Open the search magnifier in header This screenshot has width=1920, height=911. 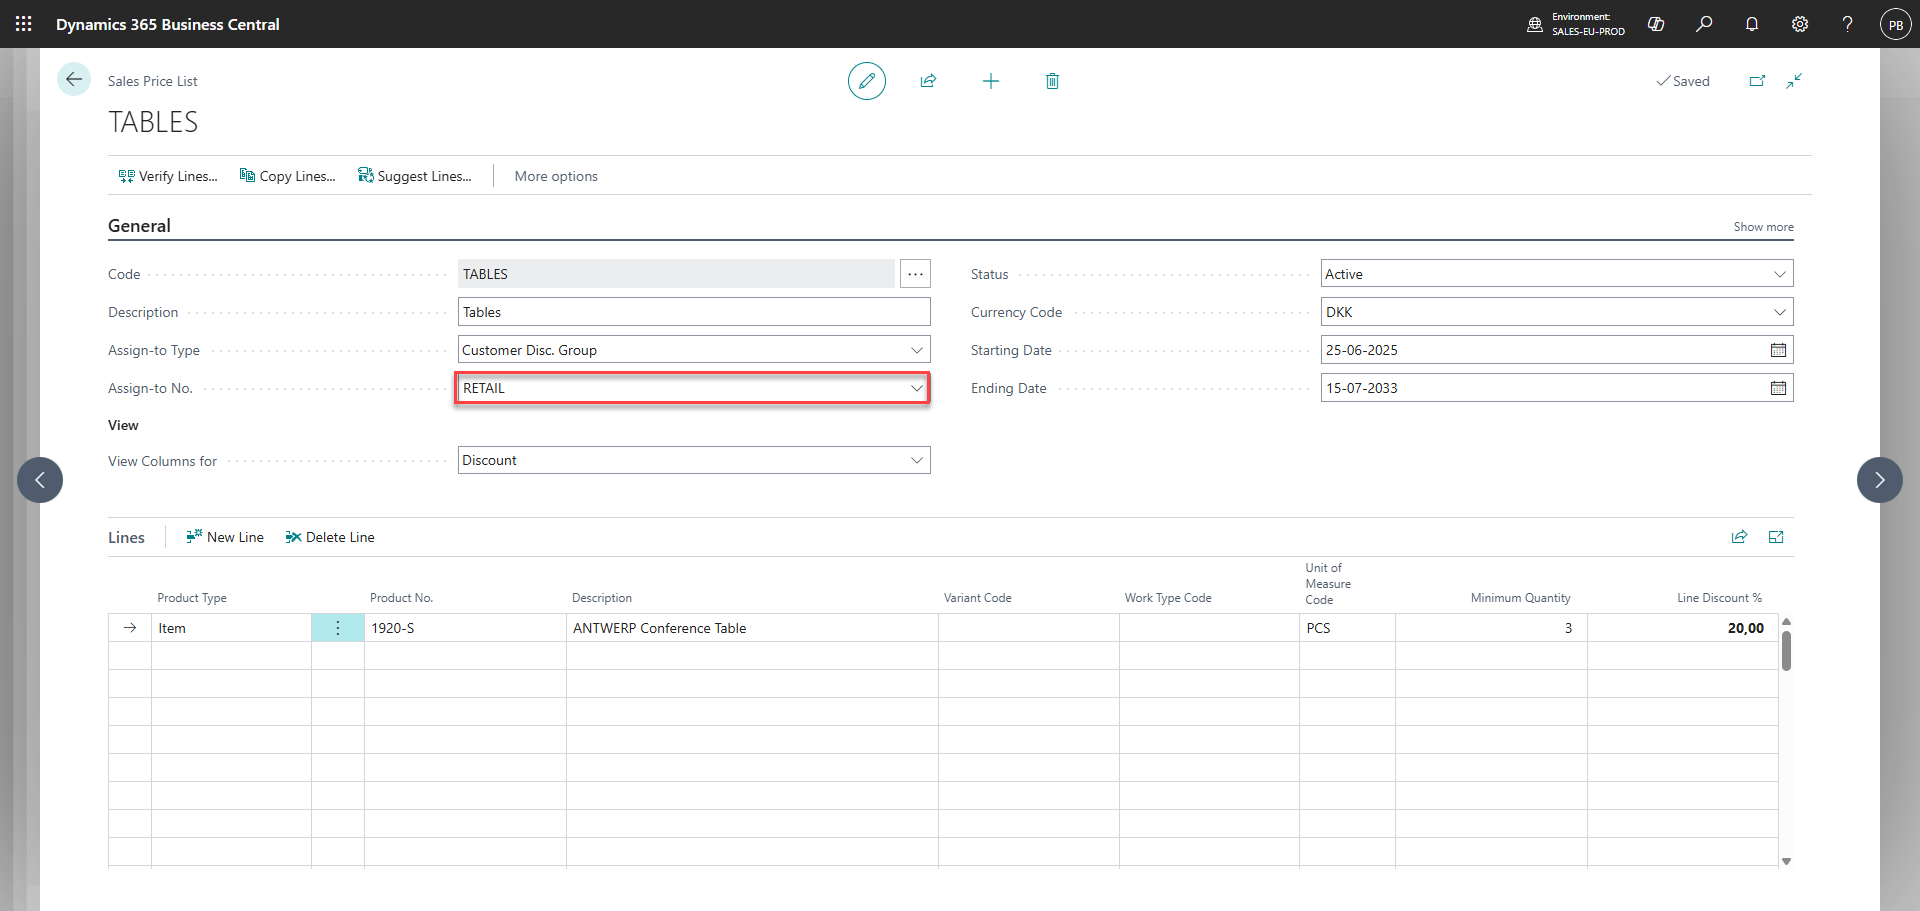[x=1704, y=24]
